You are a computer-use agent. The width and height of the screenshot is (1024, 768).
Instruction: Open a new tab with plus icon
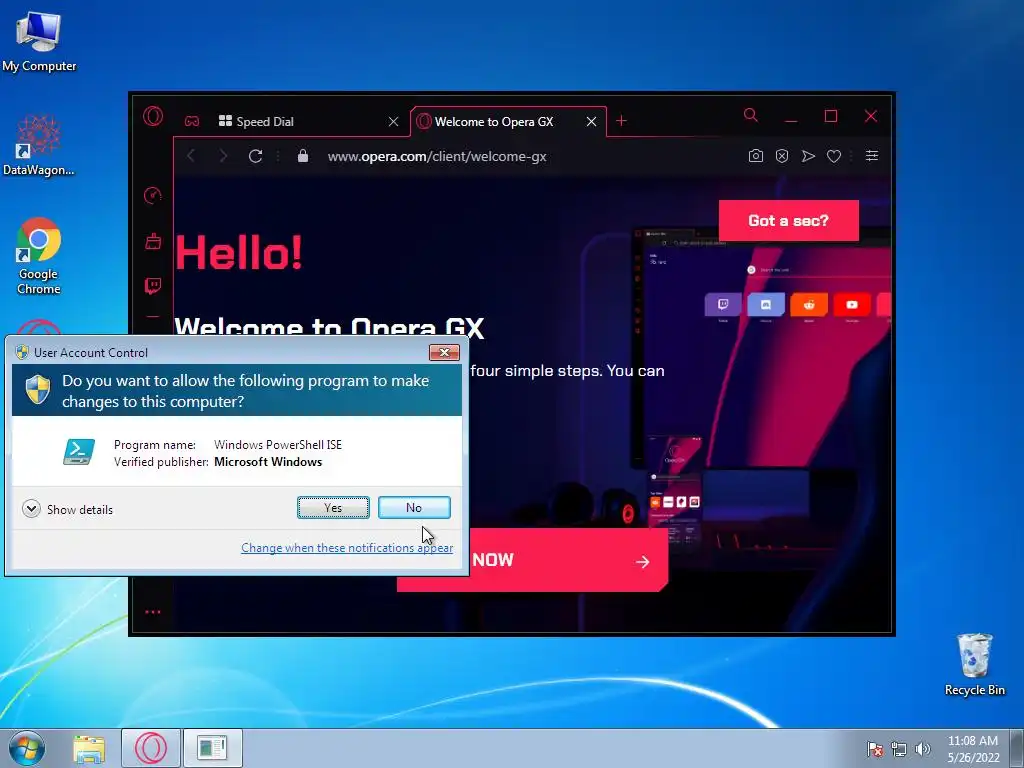point(621,121)
